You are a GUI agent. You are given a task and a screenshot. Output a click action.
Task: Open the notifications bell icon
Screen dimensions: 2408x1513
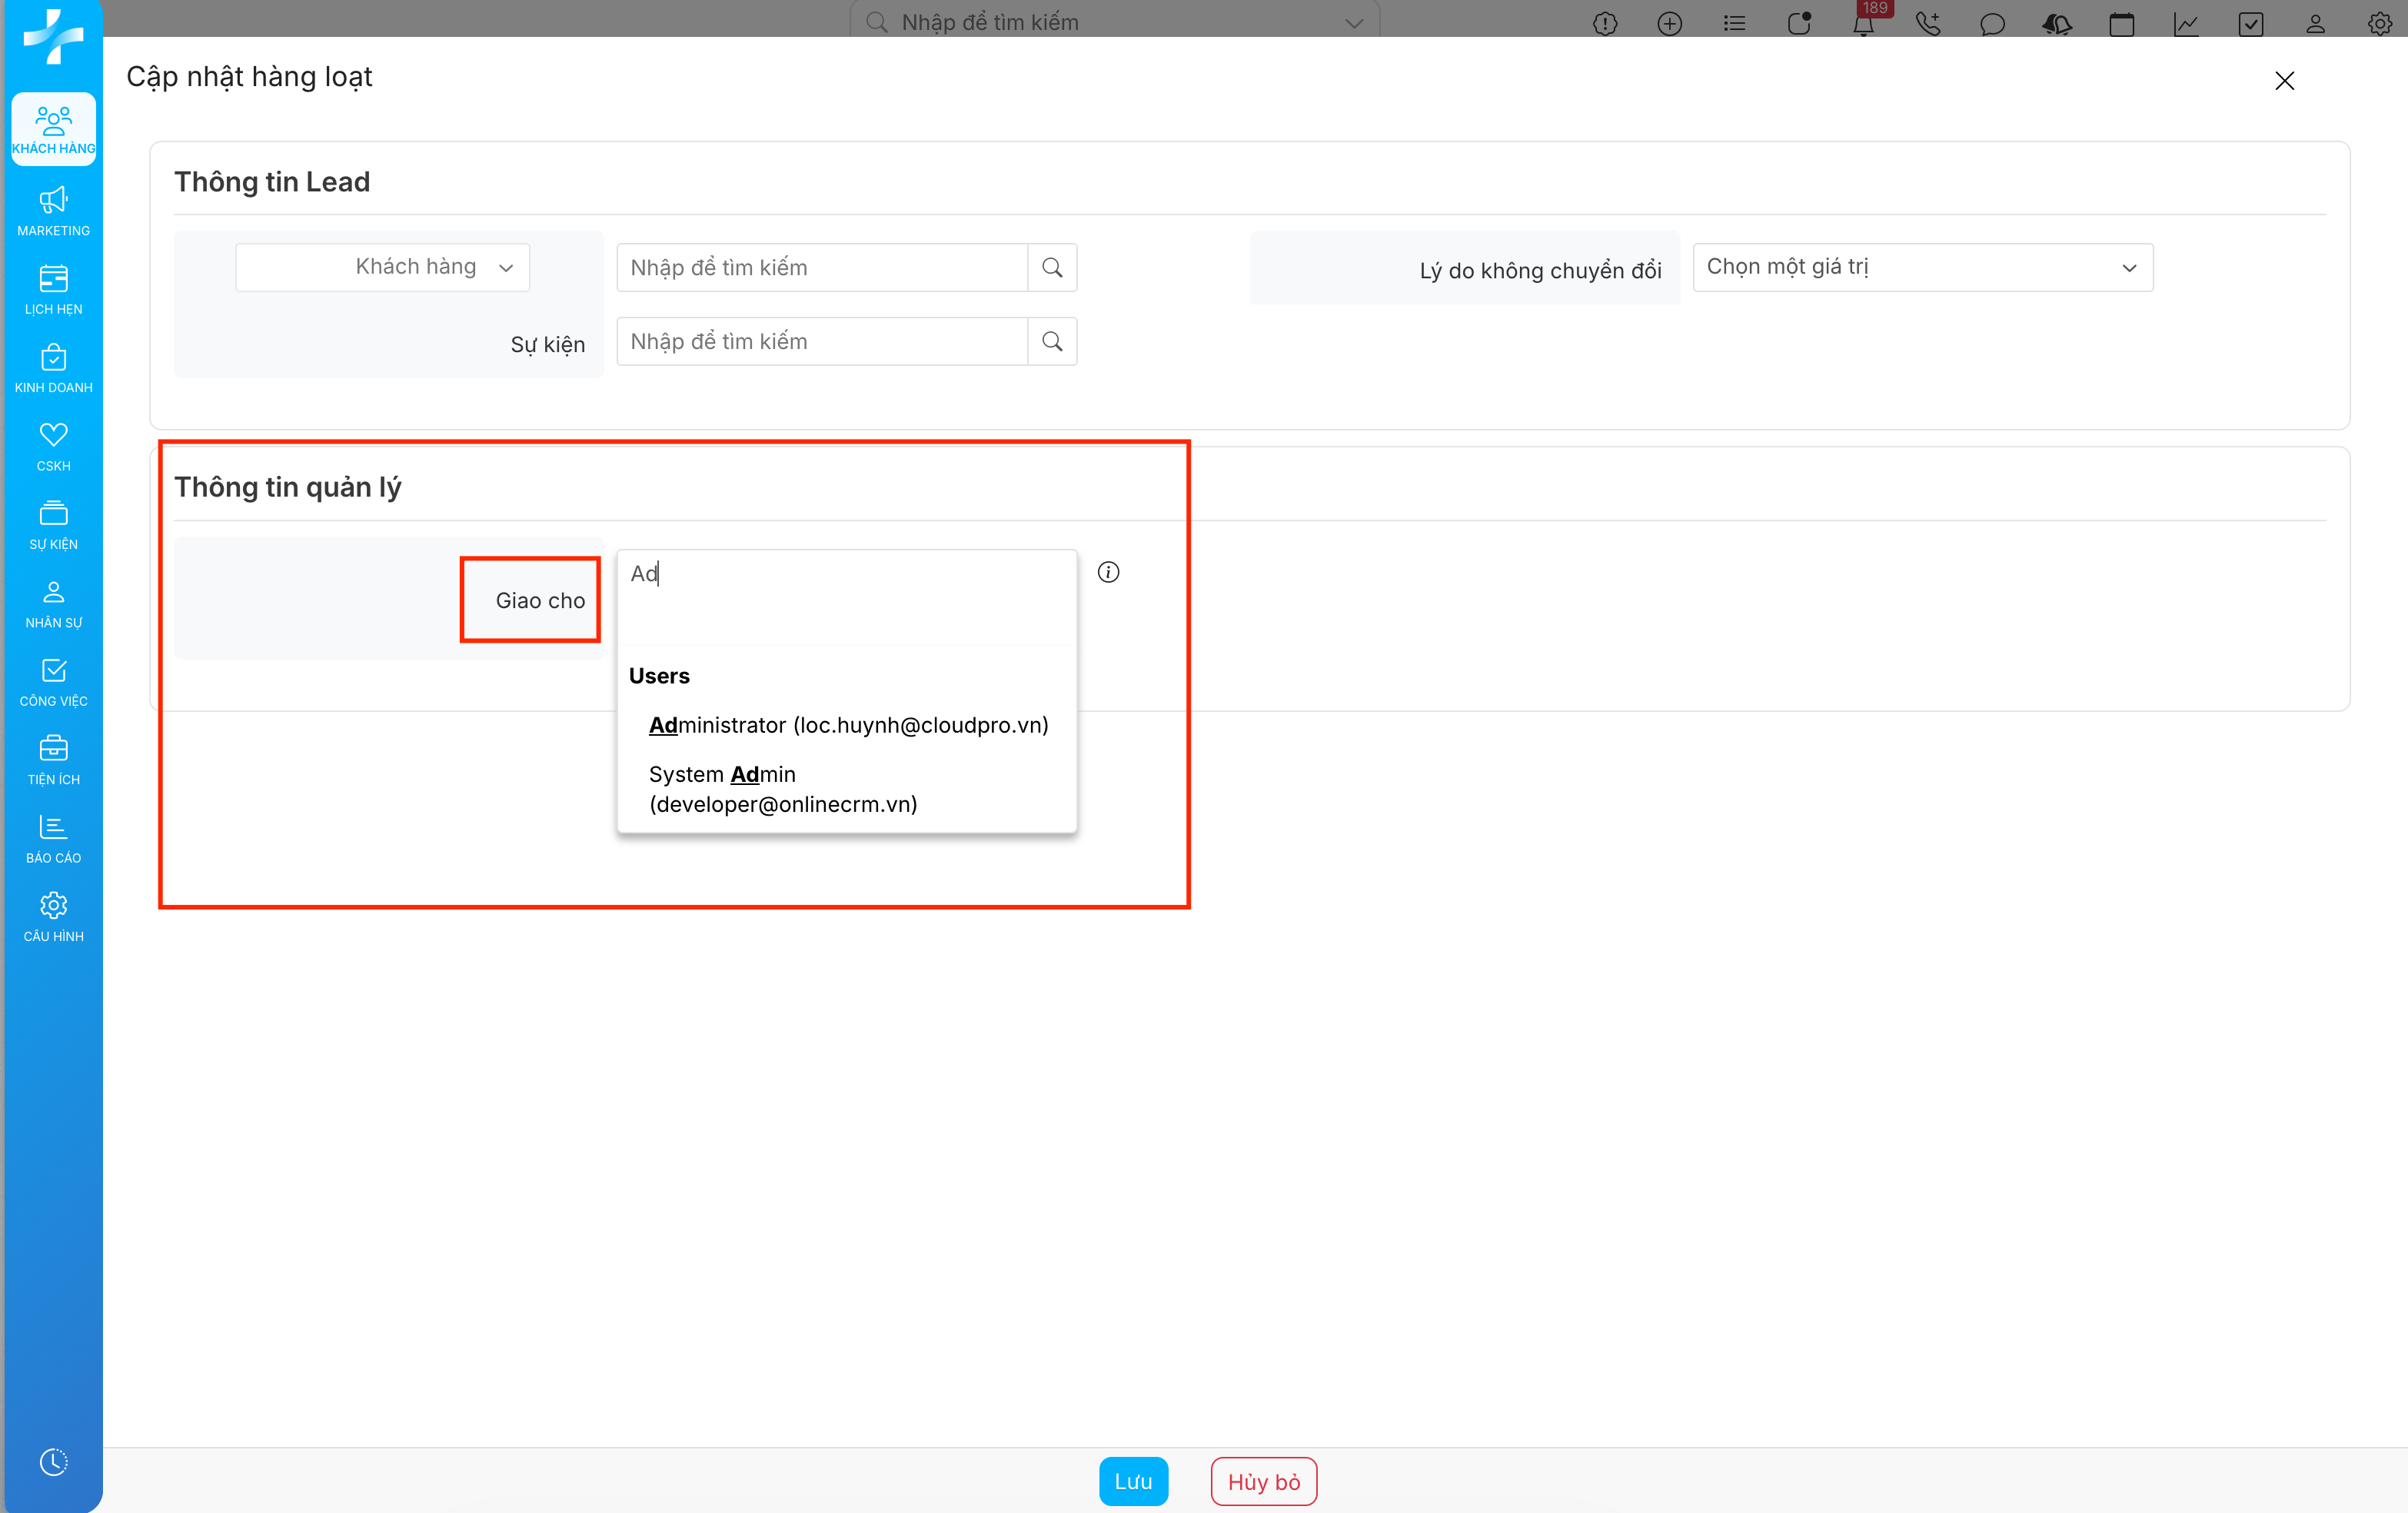coord(1863,24)
